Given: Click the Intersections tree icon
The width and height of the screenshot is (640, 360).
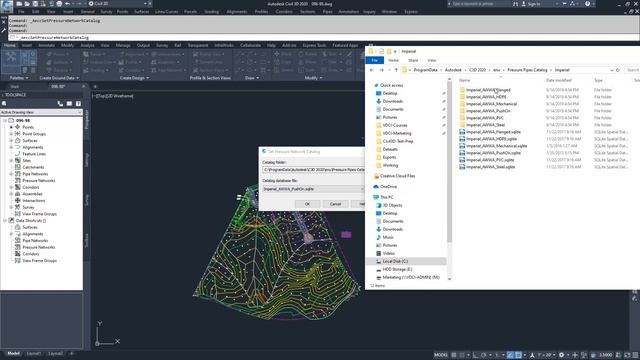Looking at the screenshot, I should (x=18, y=200).
